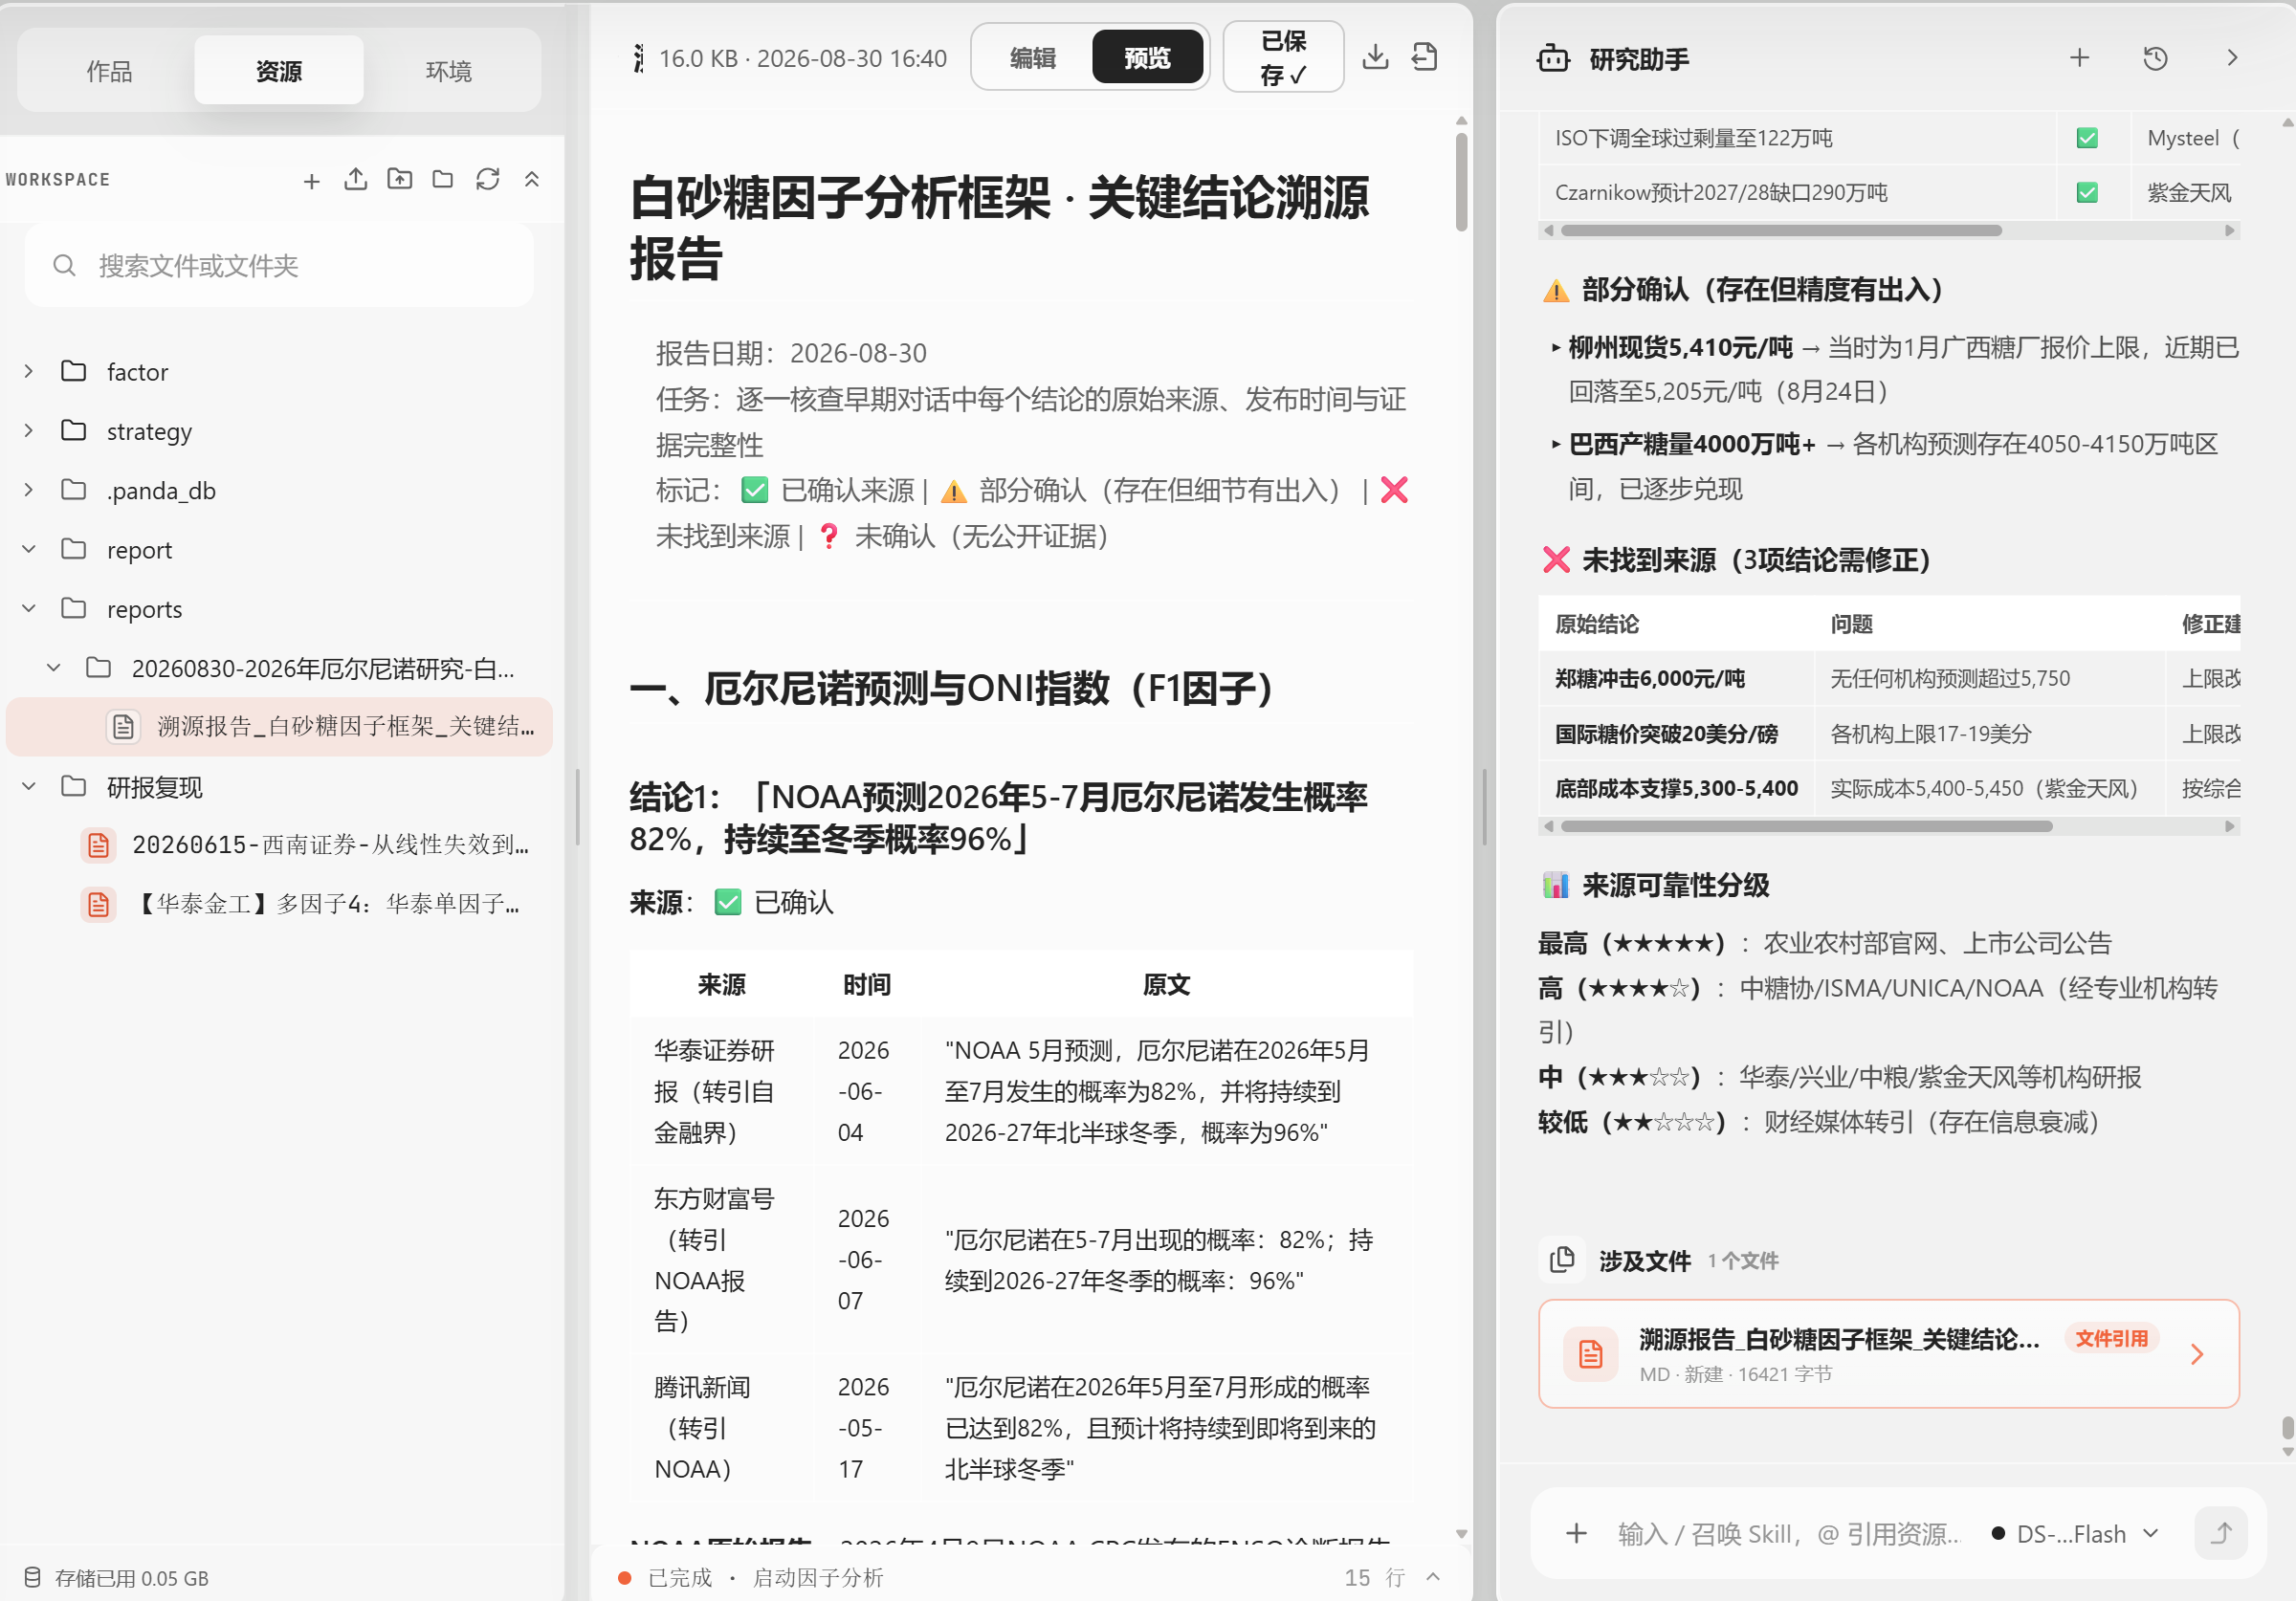Switch to the 作品 tab
The height and width of the screenshot is (1601, 2296).
[x=109, y=71]
